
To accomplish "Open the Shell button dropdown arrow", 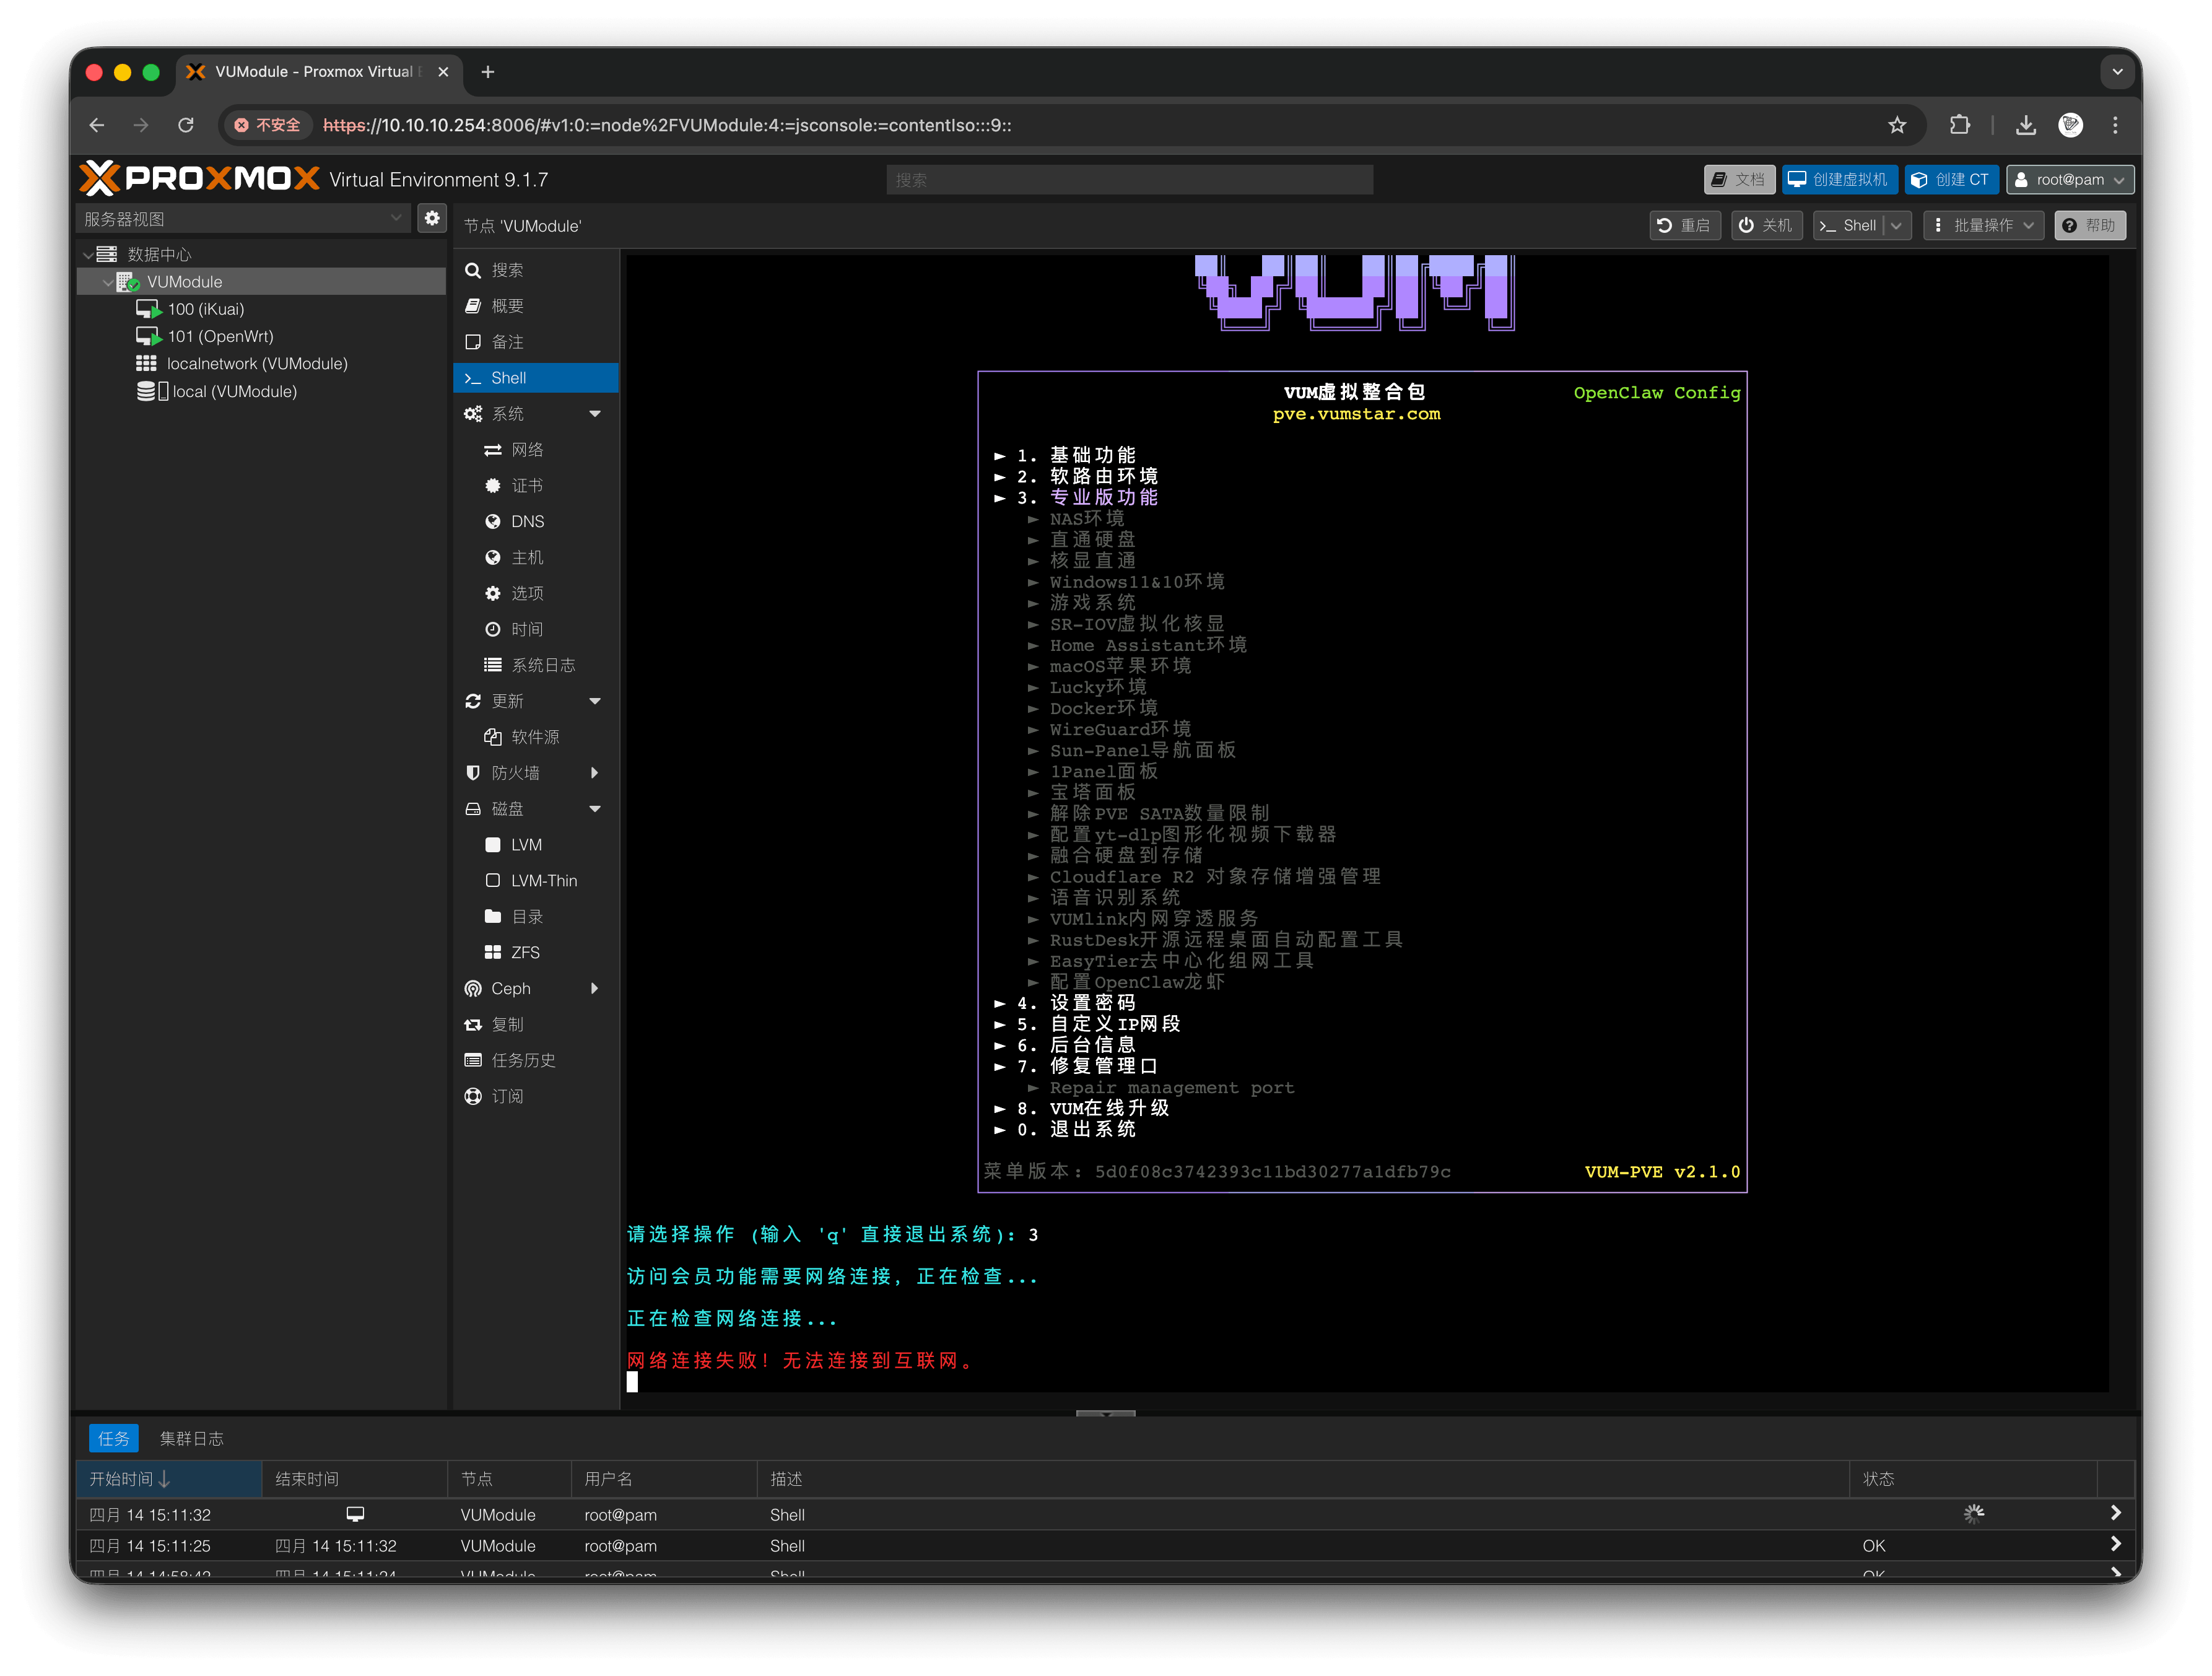I will pyautogui.click(x=1897, y=225).
